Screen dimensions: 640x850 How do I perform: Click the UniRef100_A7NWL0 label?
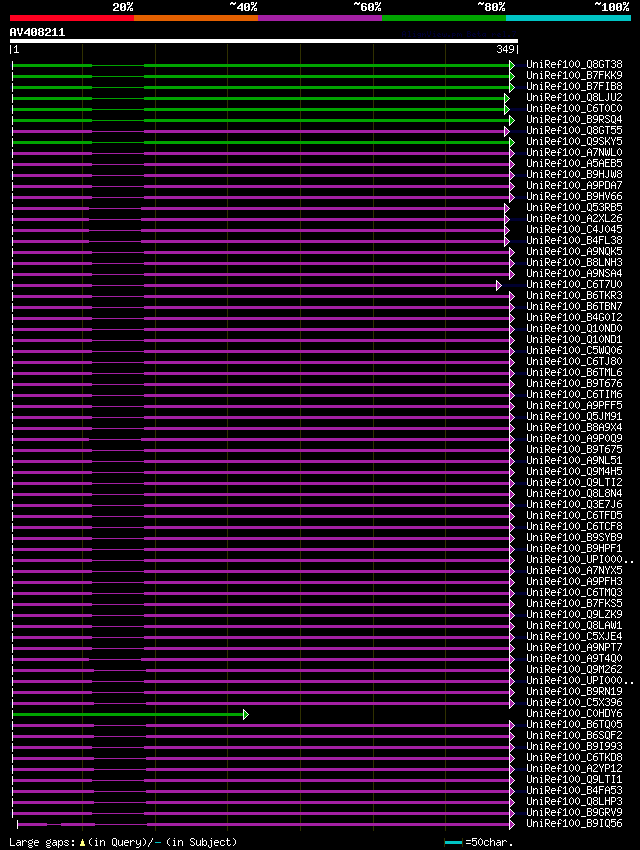coord(574,152)
